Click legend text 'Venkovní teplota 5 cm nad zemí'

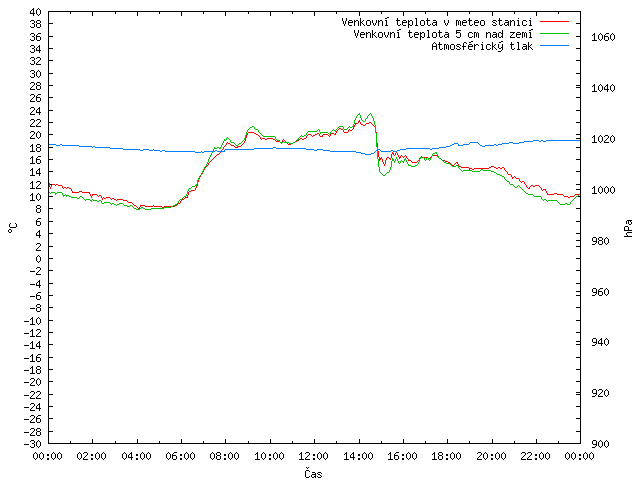(443, 34)
